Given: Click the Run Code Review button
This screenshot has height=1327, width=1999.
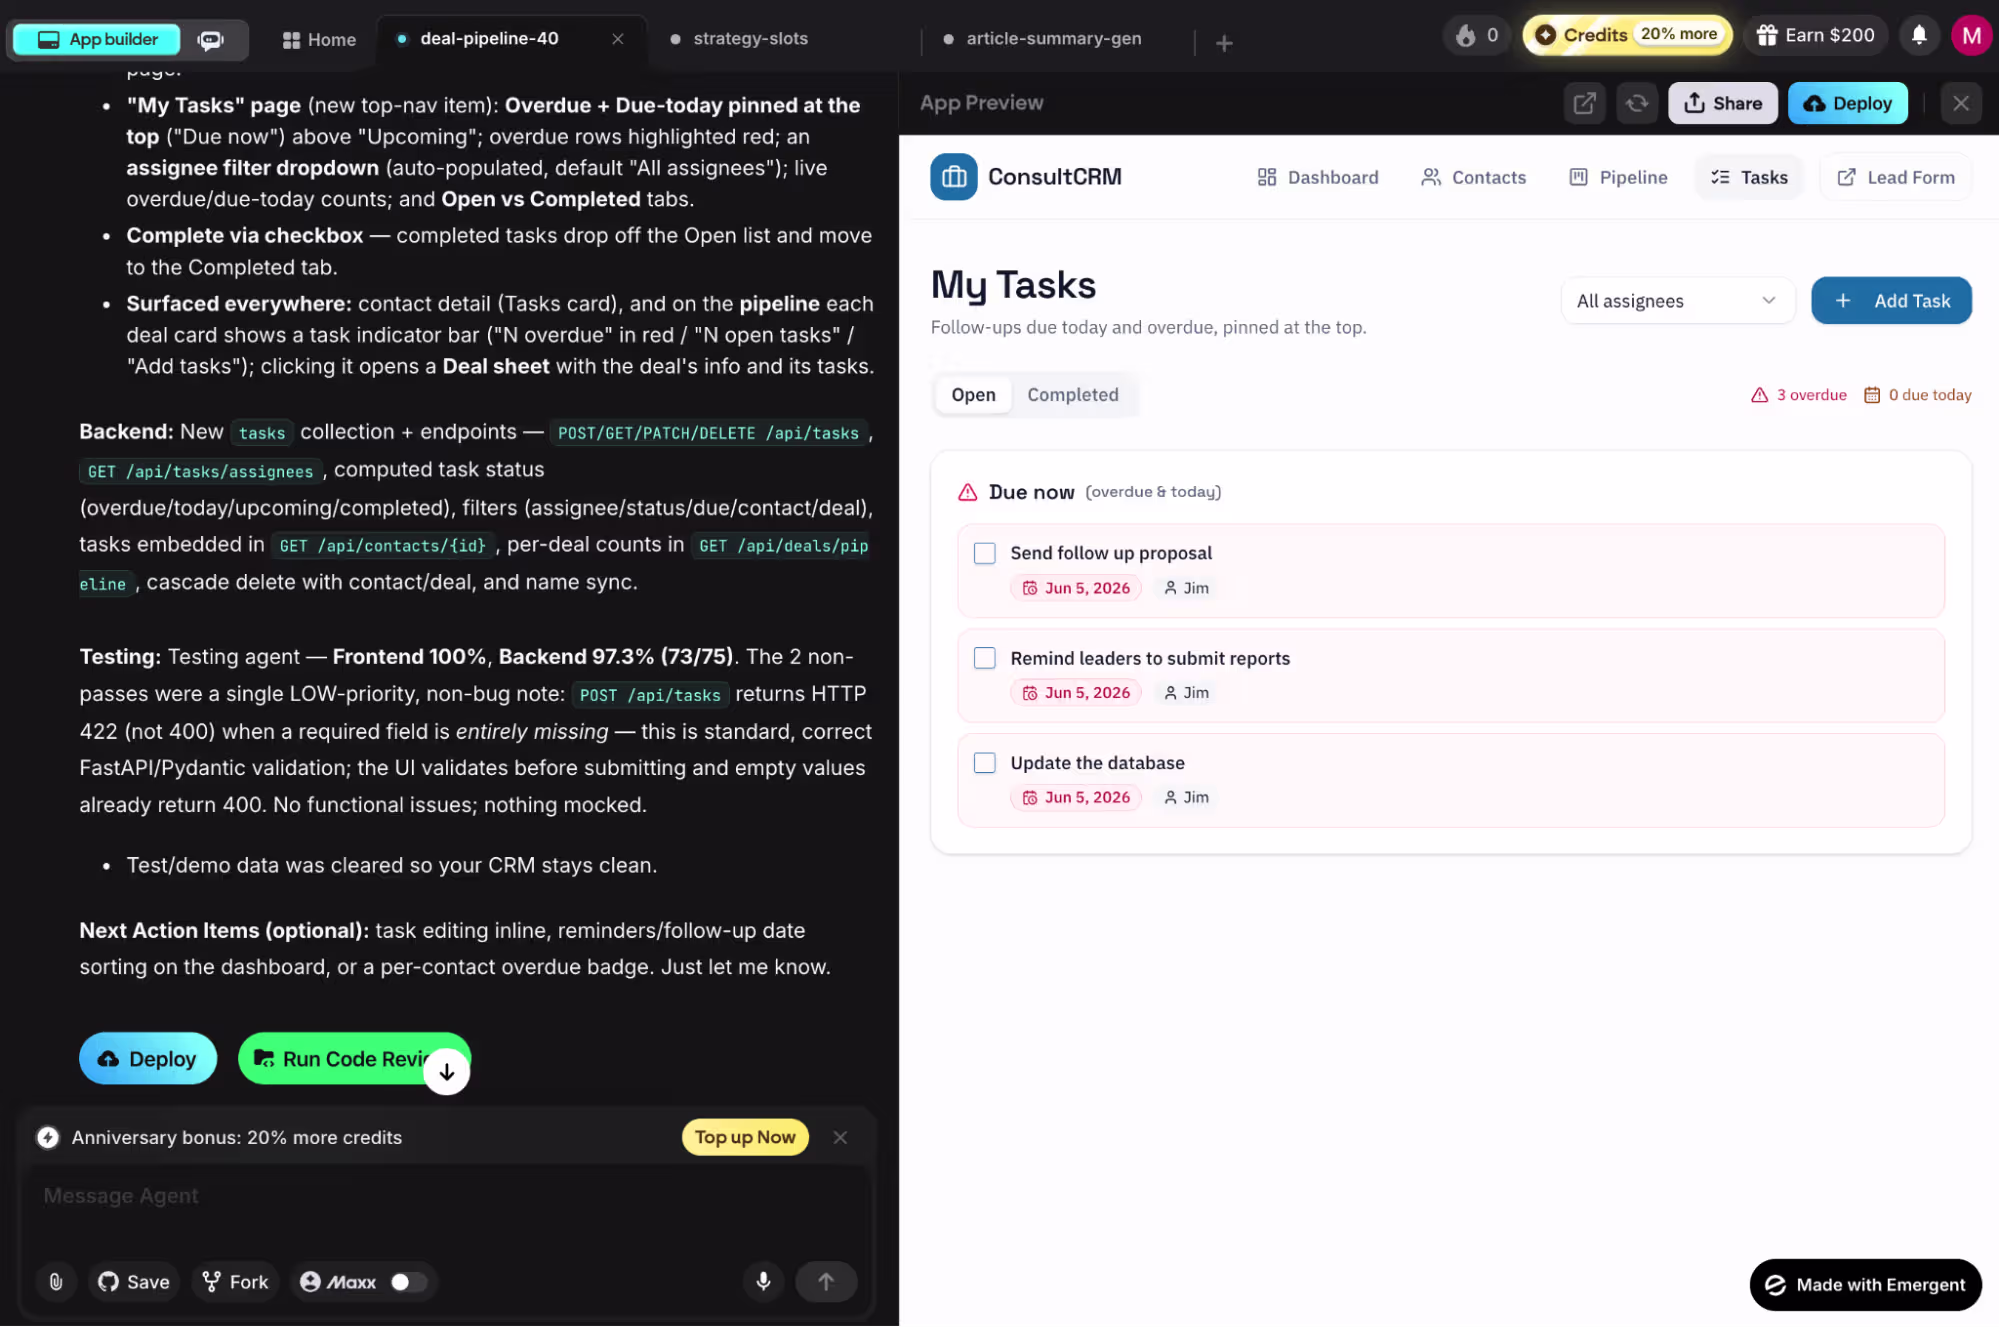Looking at the screenshot, I should click(x=354, y=1059).
